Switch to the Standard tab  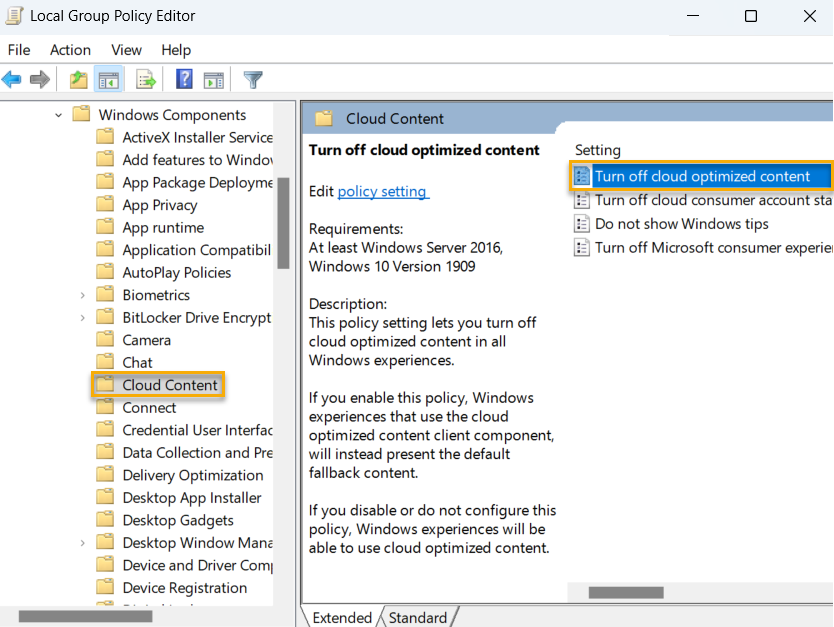tap(418, 617)
